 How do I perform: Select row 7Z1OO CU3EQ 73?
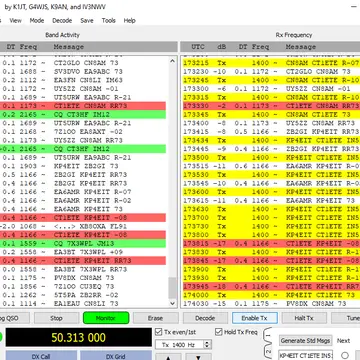83,287
